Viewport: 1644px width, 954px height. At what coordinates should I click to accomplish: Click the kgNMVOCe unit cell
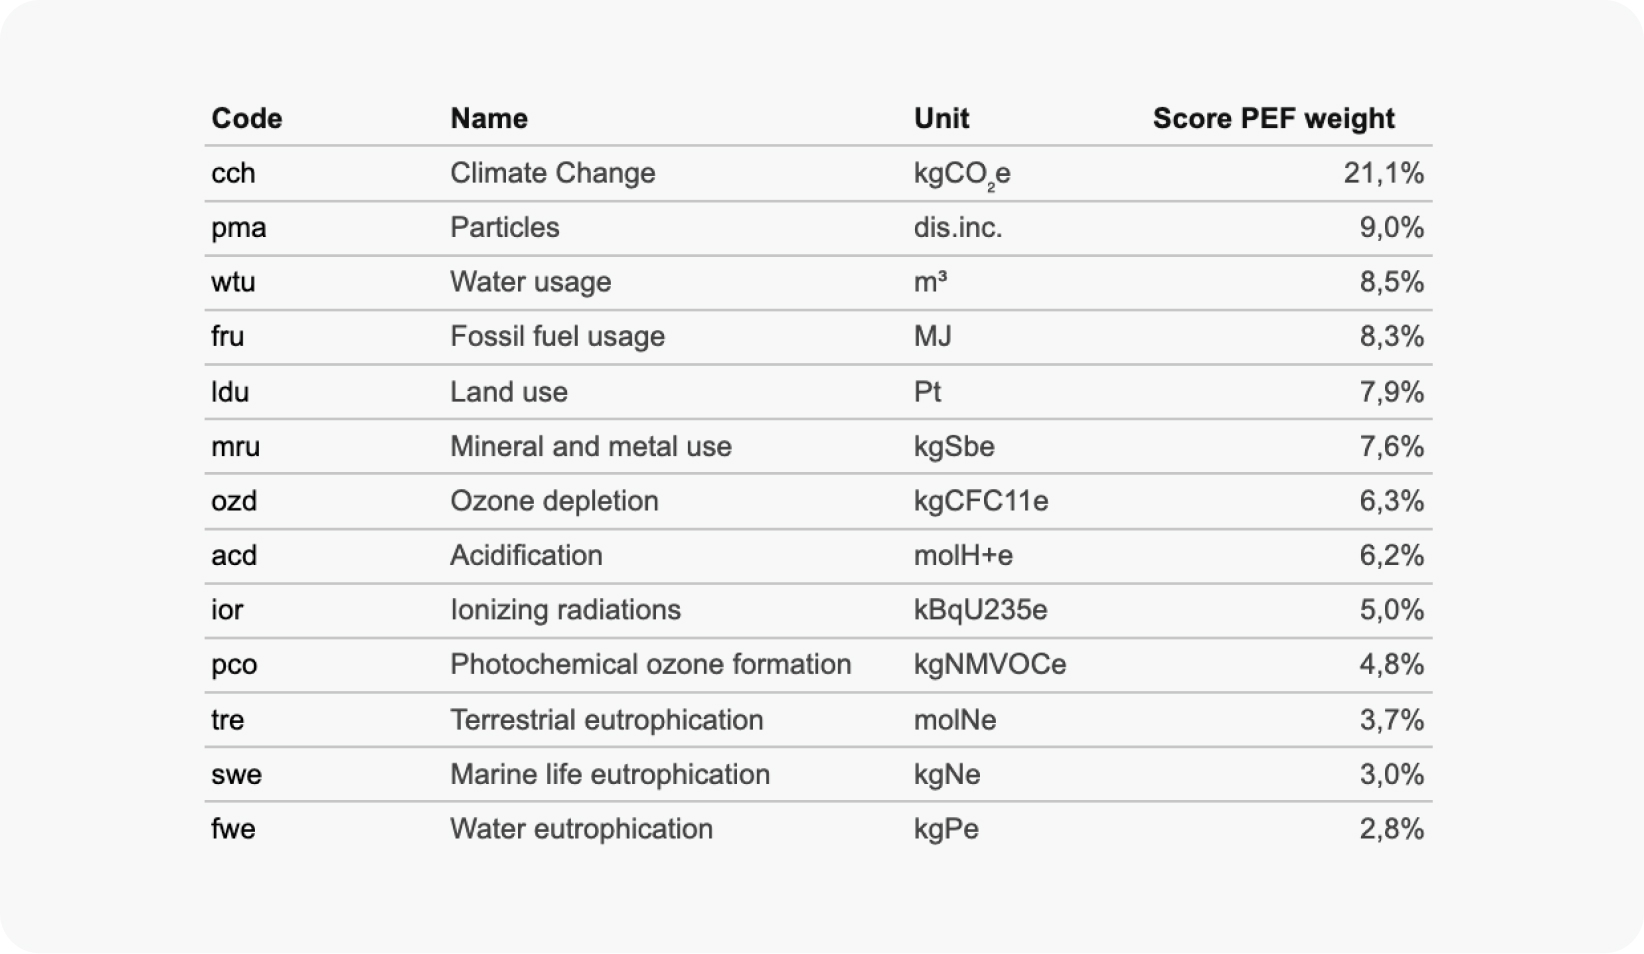coord(989,664)
